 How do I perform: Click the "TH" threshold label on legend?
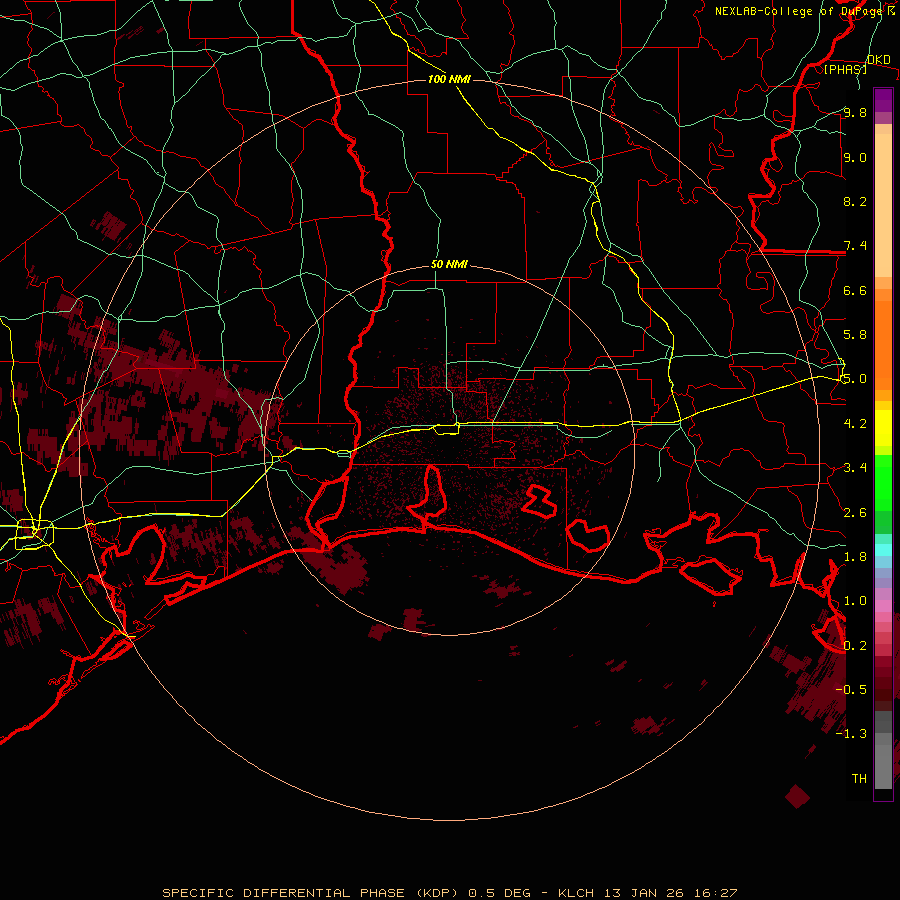click(x=859, y=778)
